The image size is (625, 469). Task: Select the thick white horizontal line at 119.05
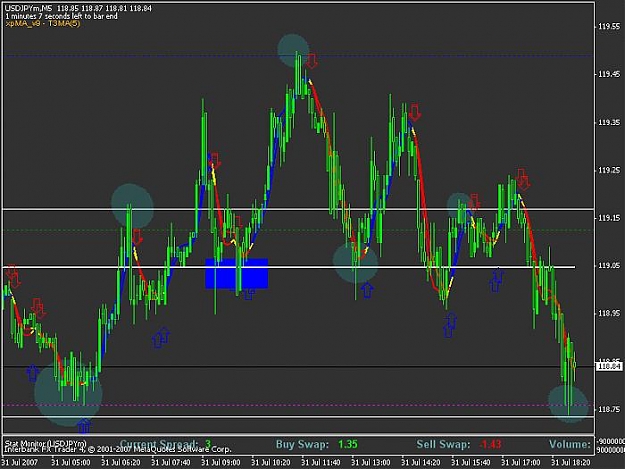click(289, 267)
